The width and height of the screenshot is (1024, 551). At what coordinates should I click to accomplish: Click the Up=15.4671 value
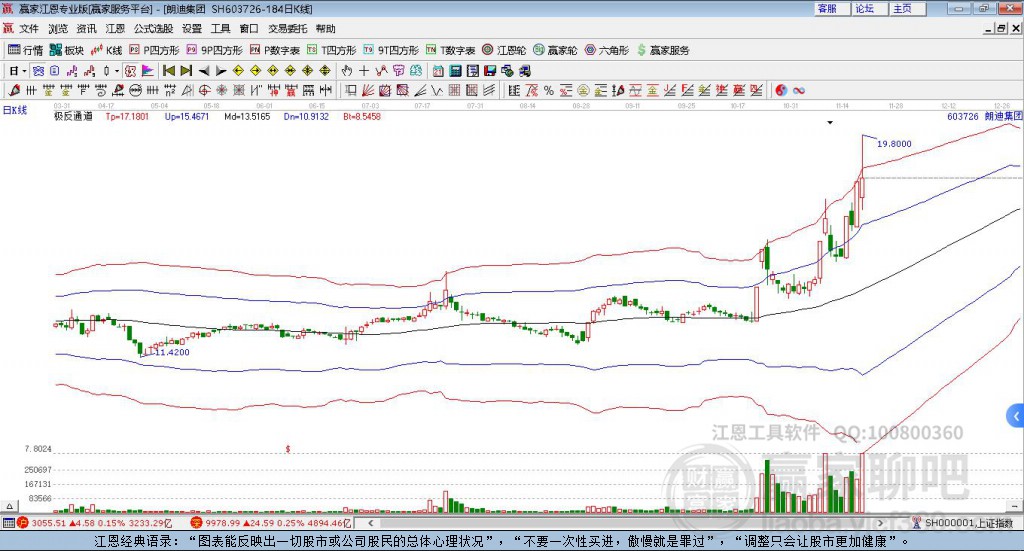(187, 116)
